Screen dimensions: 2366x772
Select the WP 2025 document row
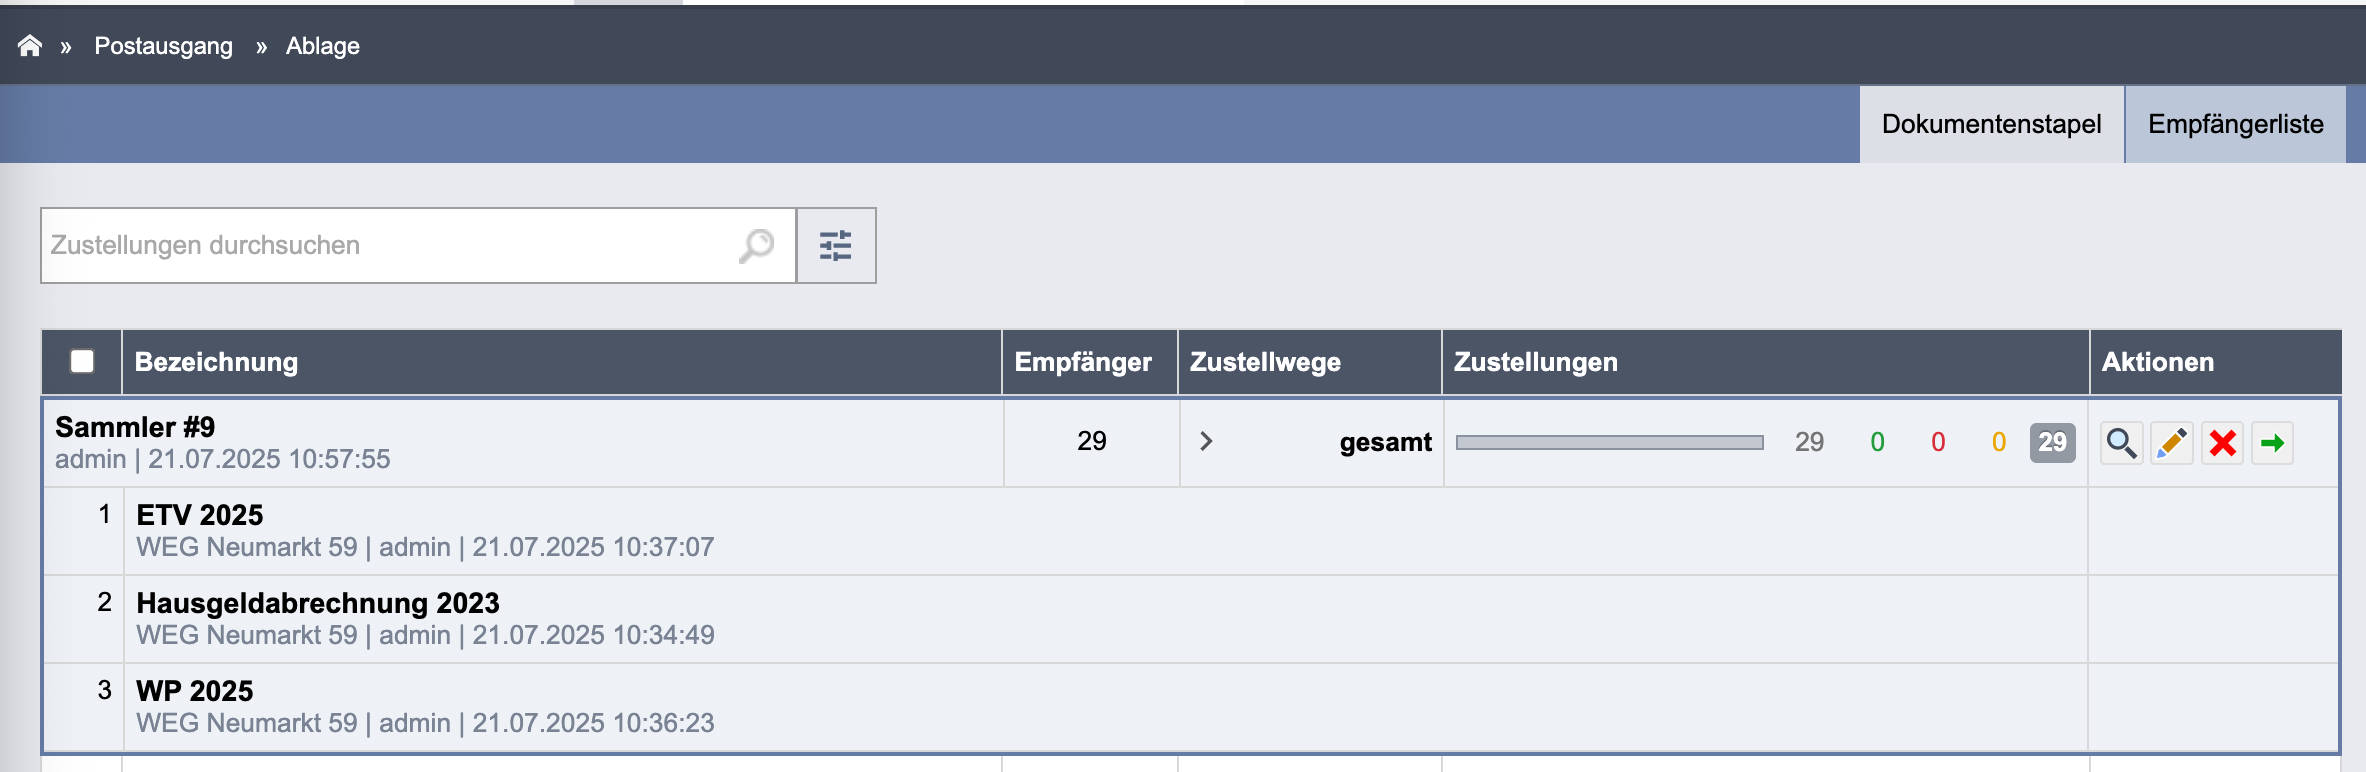pyautogui.click(x=195, y=691)
